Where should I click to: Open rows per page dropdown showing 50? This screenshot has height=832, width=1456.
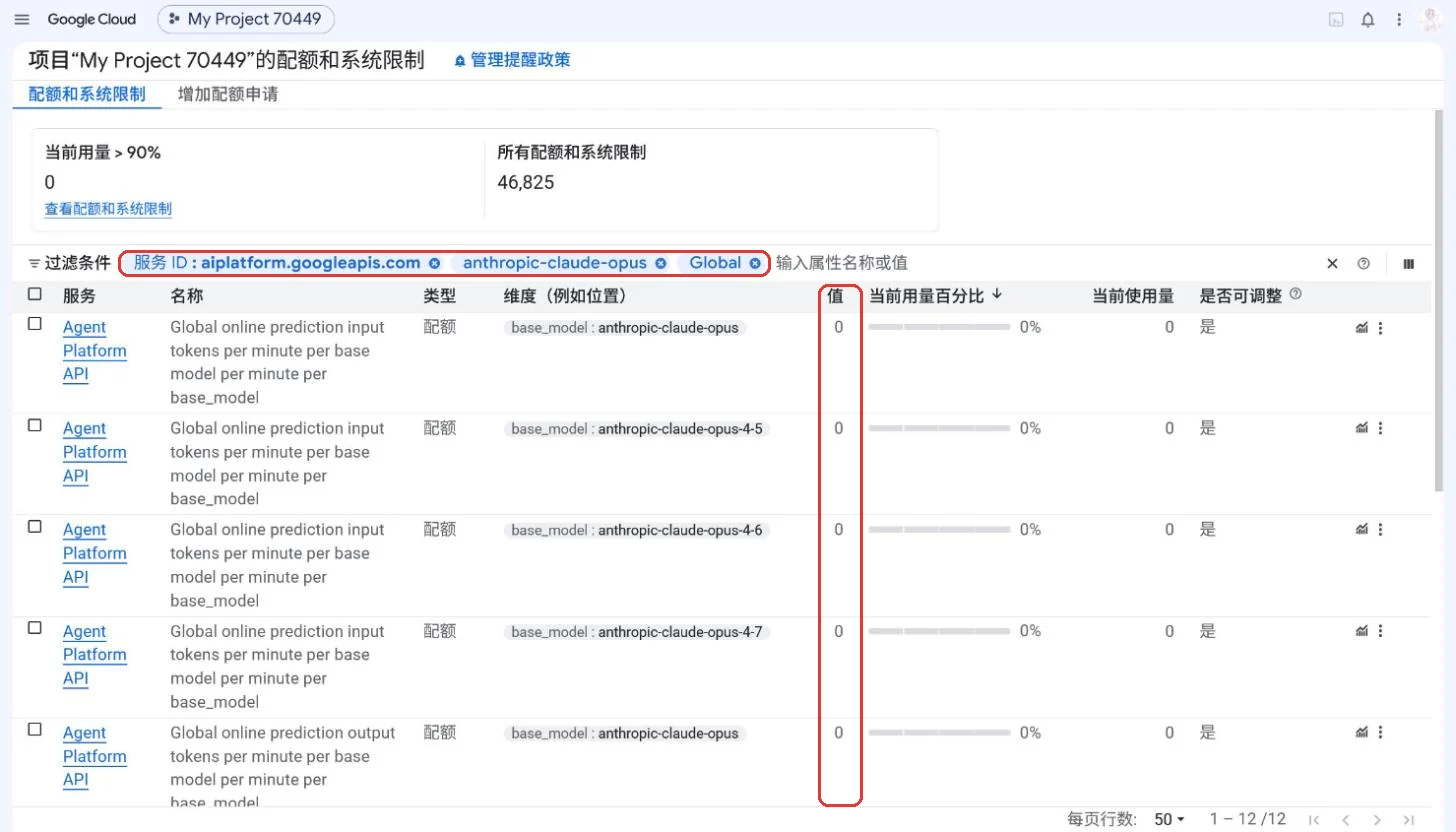tap(1169, 819)
